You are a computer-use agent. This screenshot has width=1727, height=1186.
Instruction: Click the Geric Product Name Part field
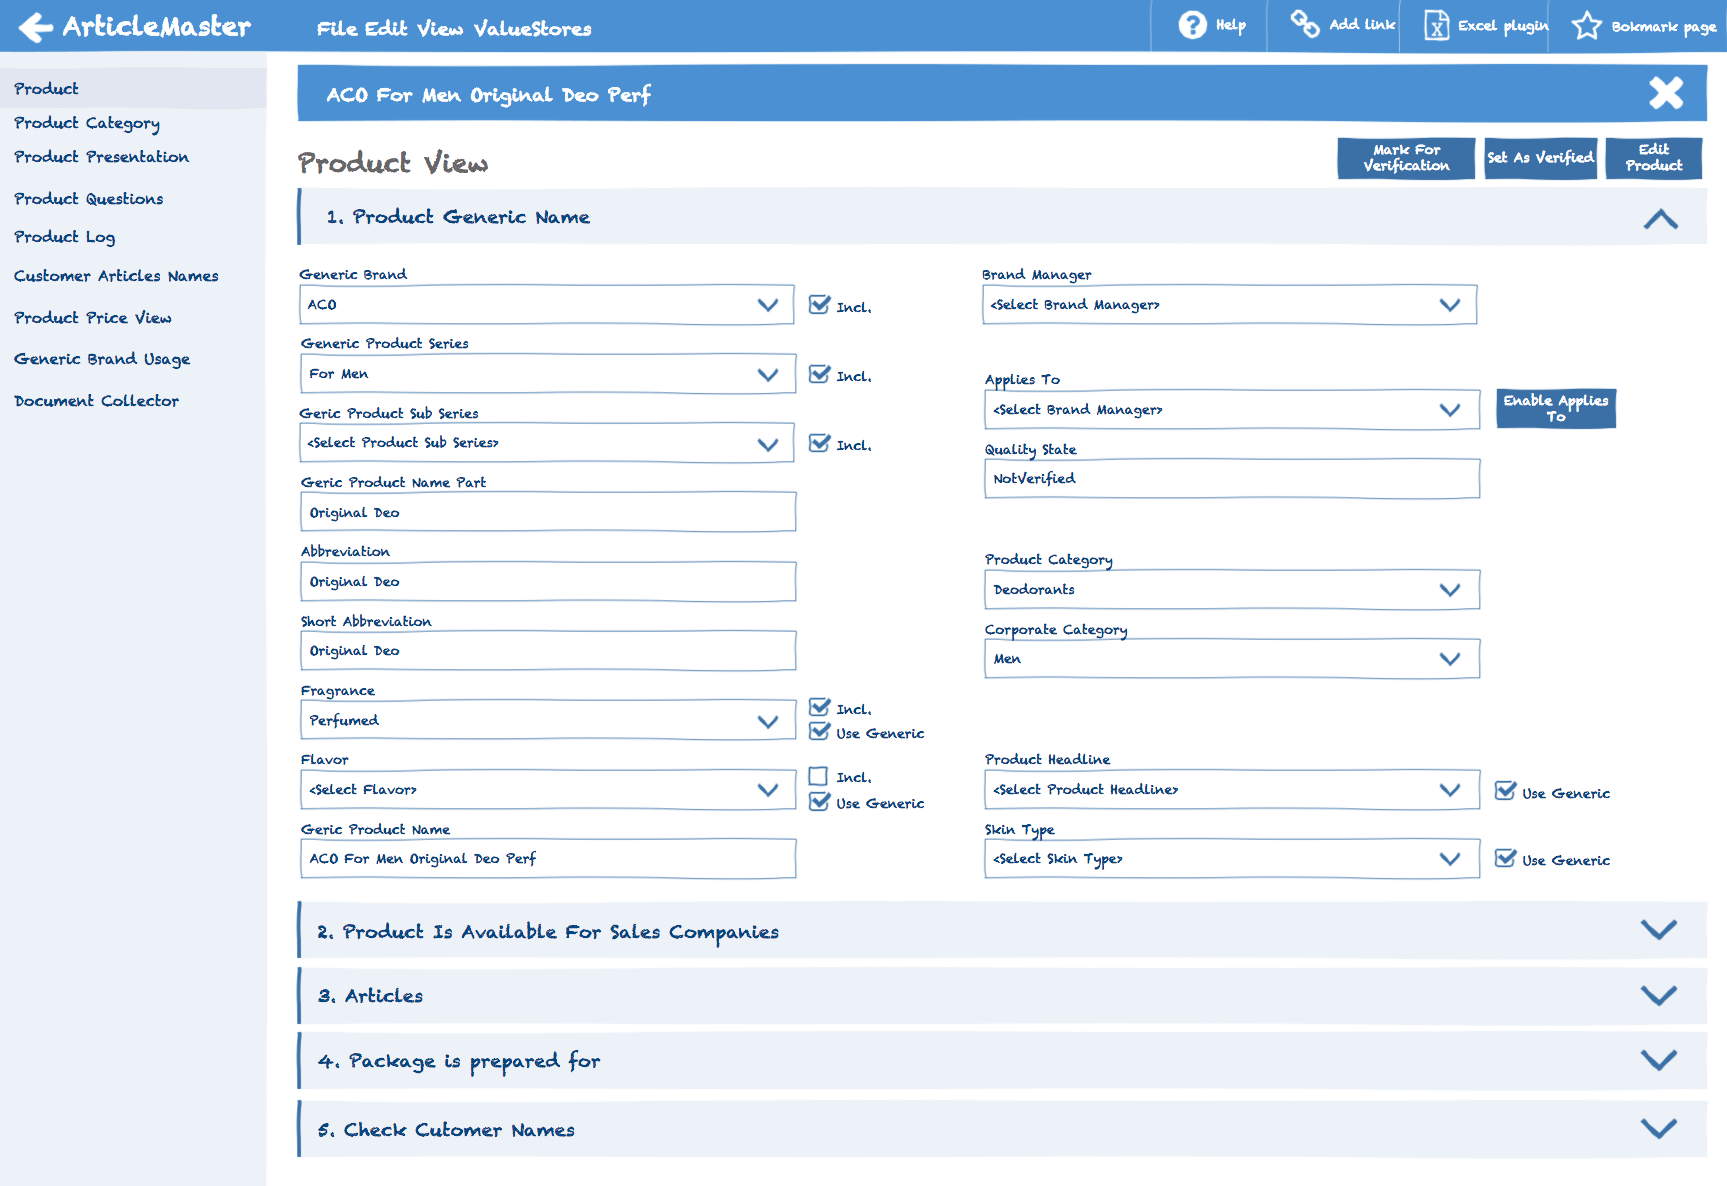[547, 512]
